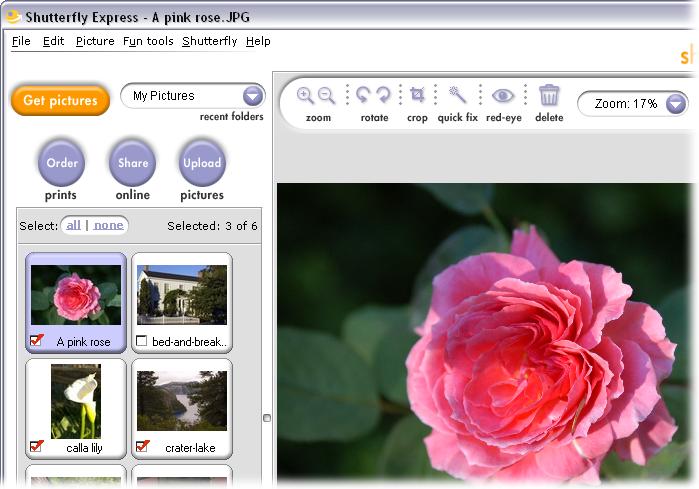
Task: Select the crop tool icon
Action: [417, 95]
